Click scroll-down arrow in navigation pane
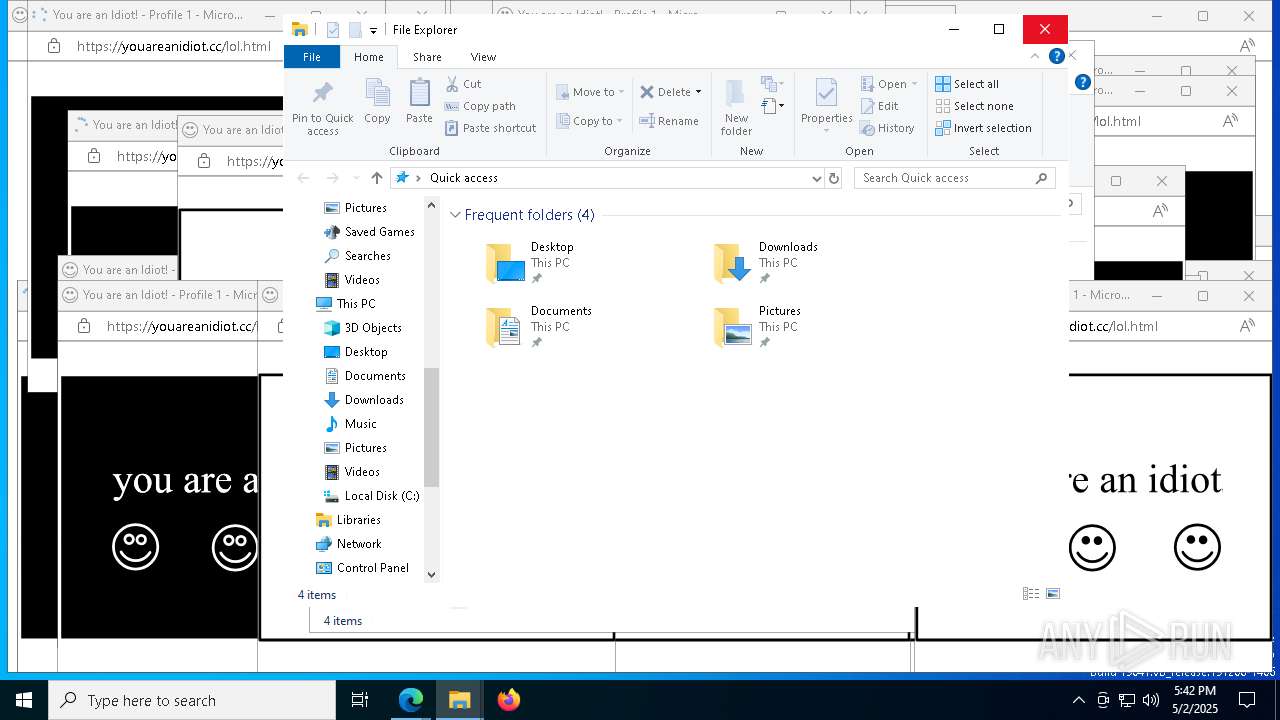The height and width of the screenshot is (720, 1280). 432,574
